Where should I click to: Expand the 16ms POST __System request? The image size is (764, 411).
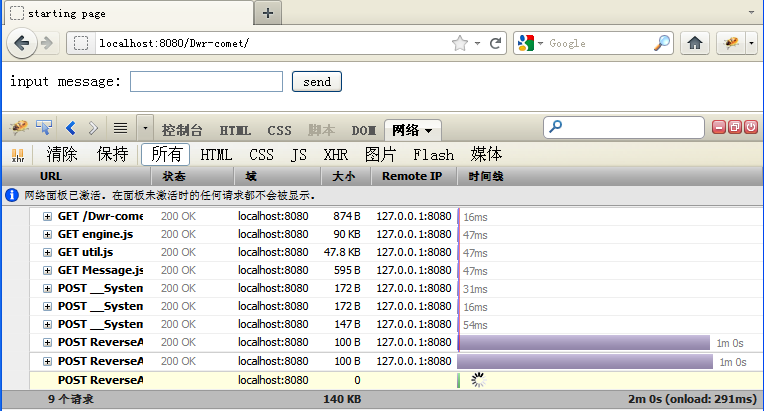coord(47,306)
